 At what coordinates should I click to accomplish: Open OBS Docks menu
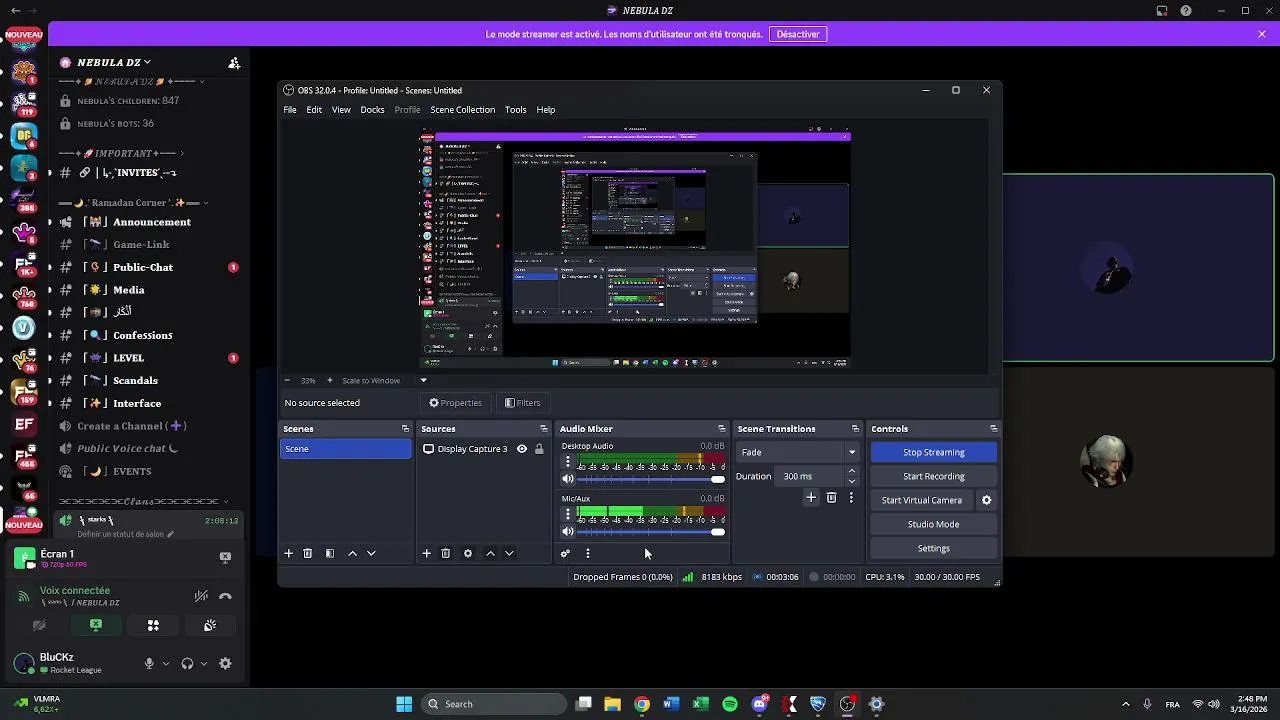372,110
